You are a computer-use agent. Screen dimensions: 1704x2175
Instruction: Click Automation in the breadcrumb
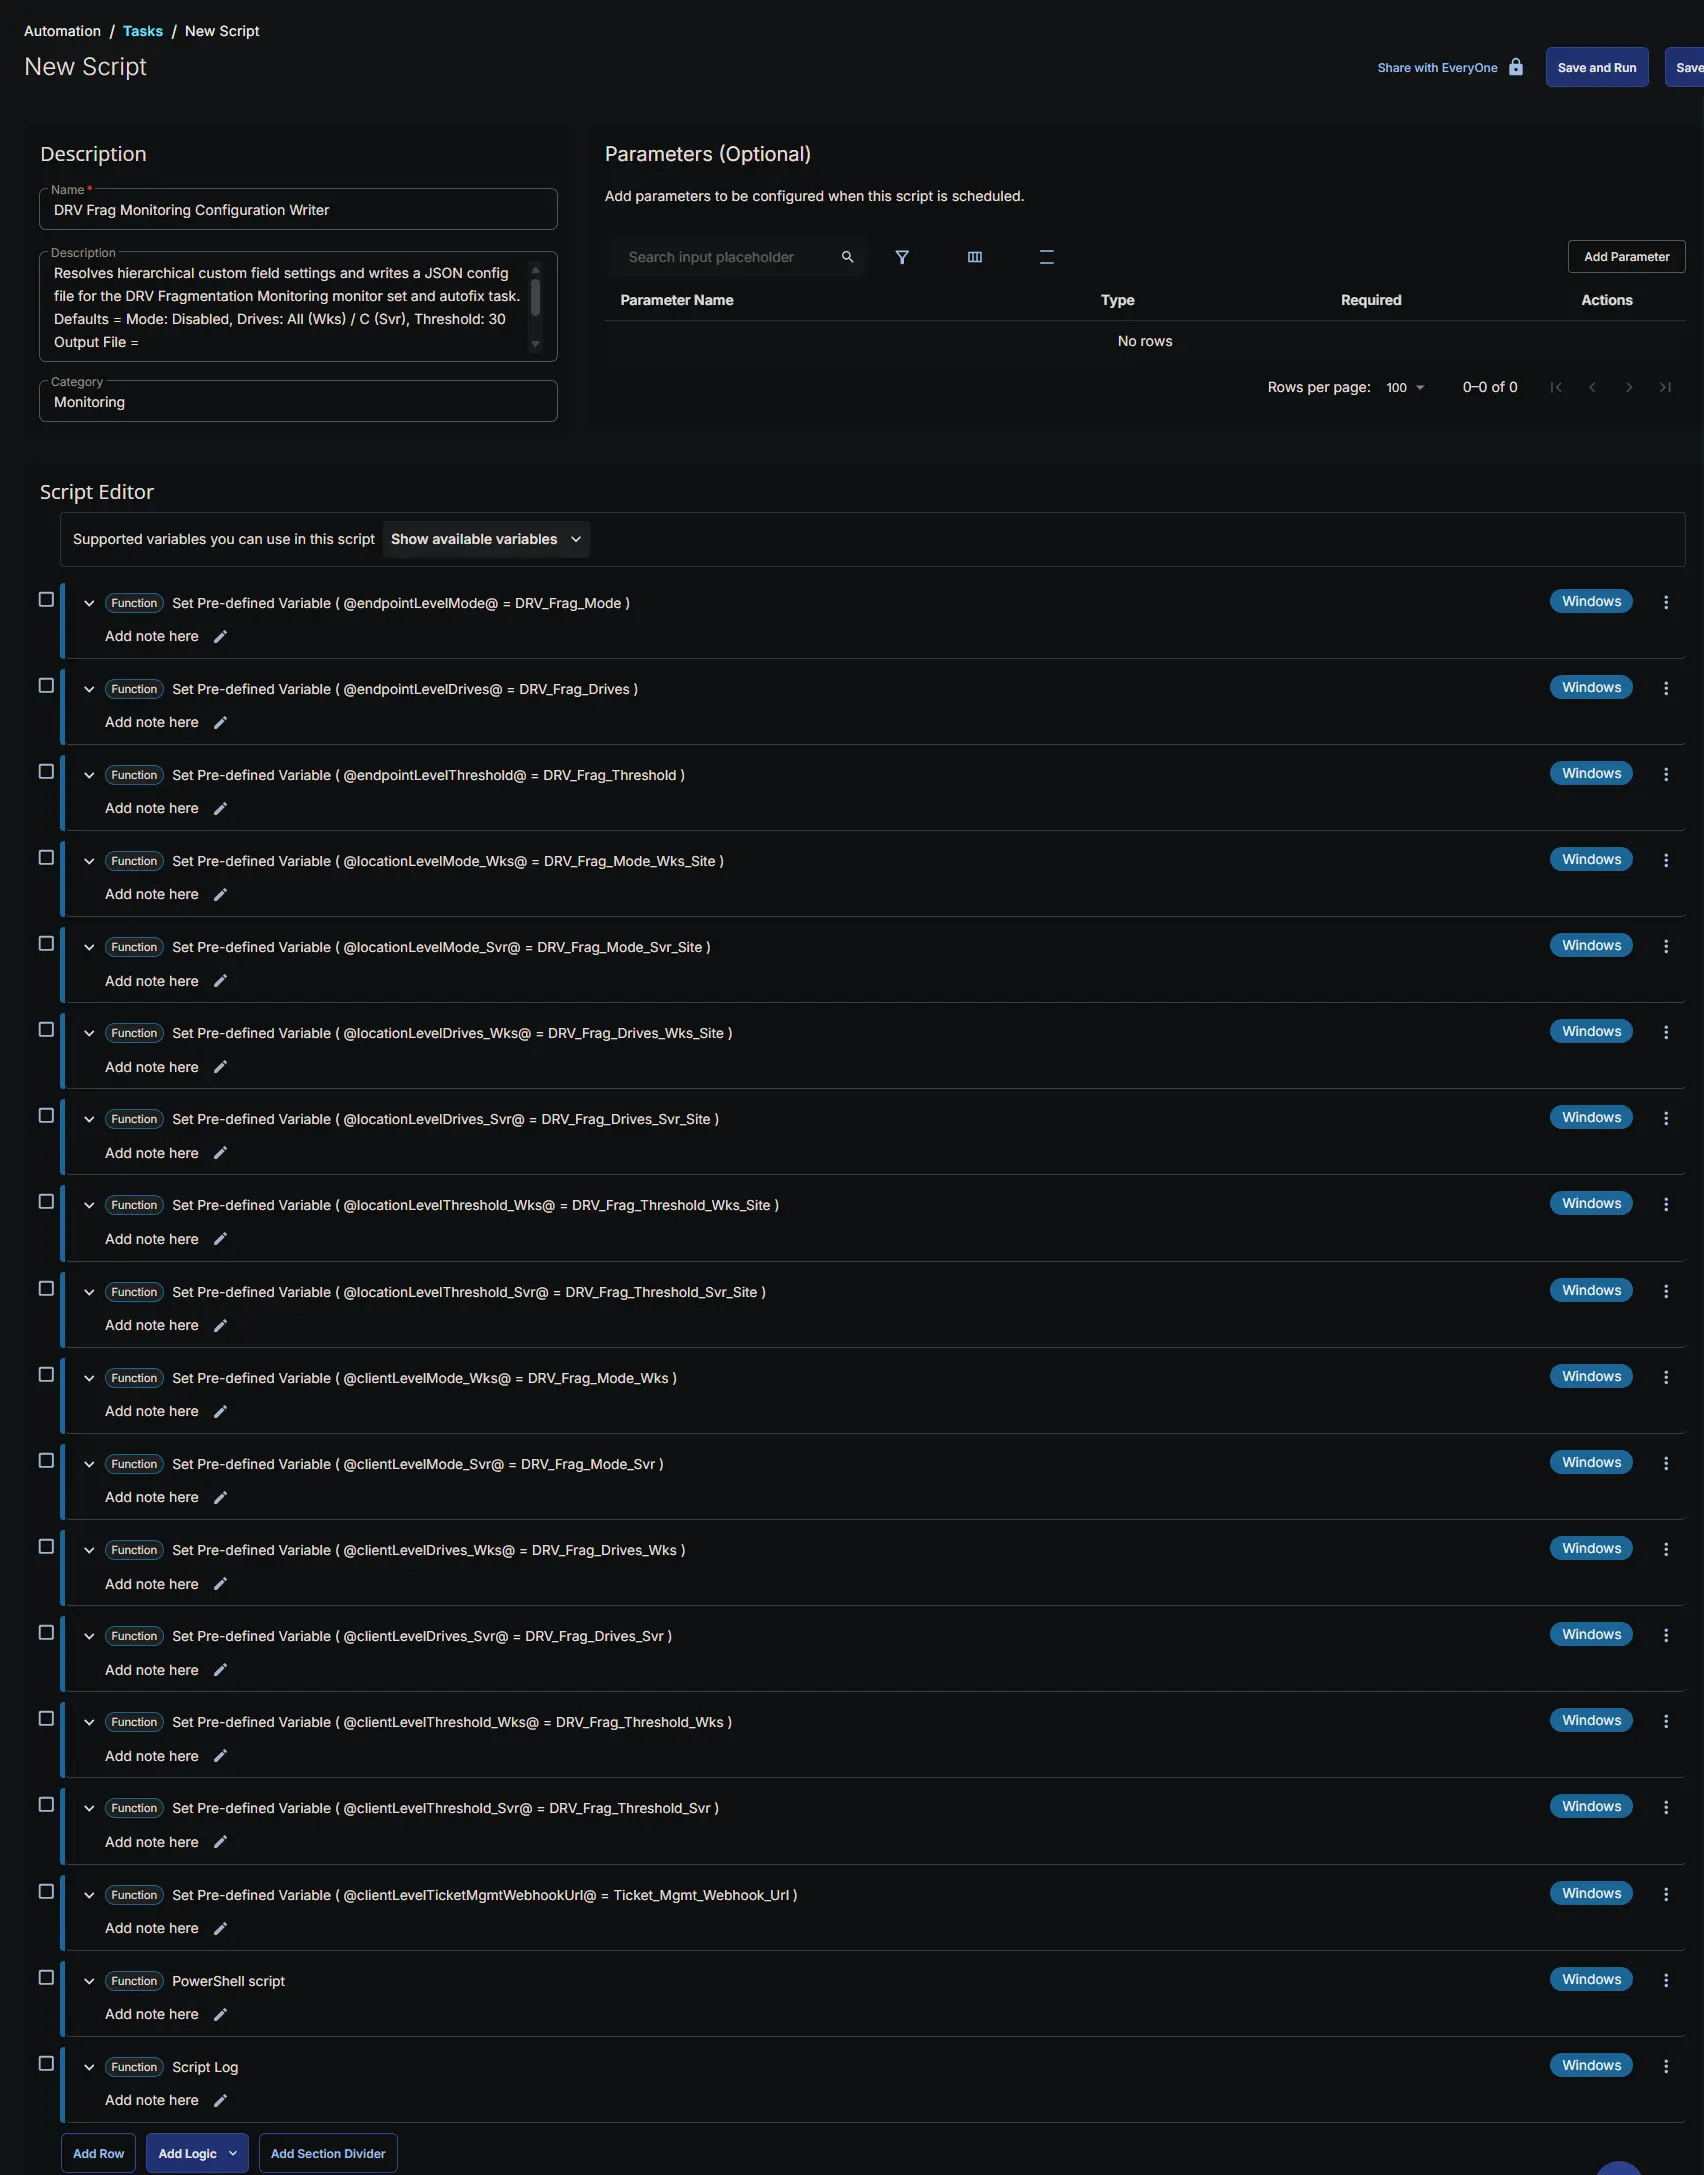click(62, 31)
